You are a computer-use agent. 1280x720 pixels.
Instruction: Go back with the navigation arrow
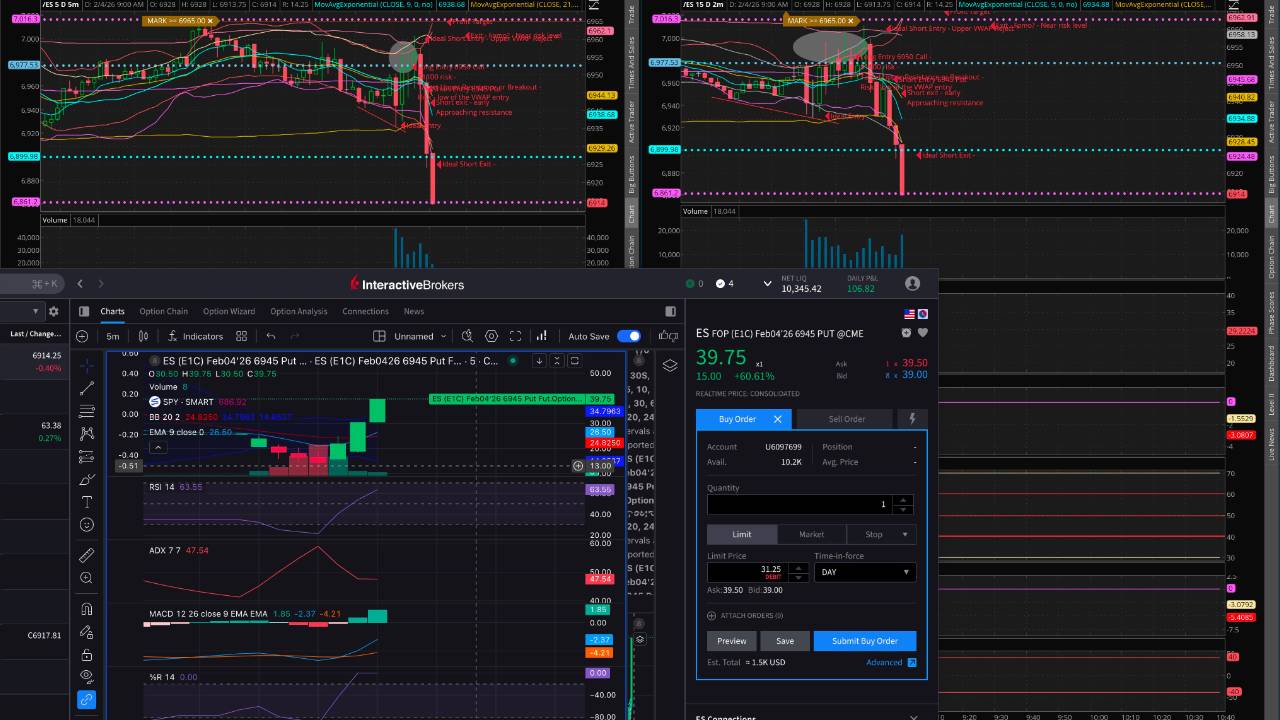[80, 284]
